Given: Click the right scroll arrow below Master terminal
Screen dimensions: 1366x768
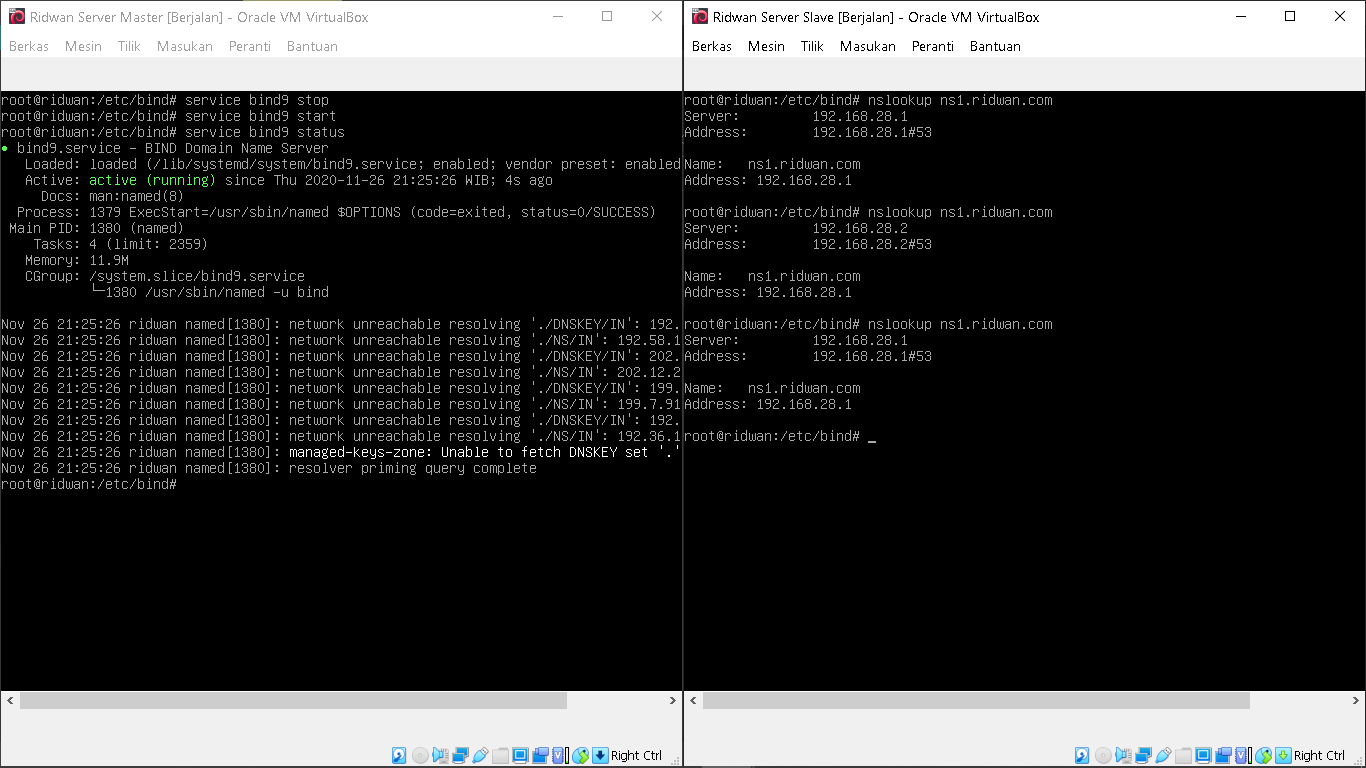Looking at the screenshot, I should 672,700.
